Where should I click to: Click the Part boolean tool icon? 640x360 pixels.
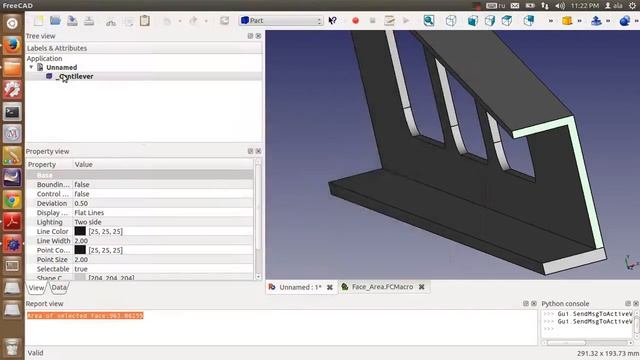(624, 20)
